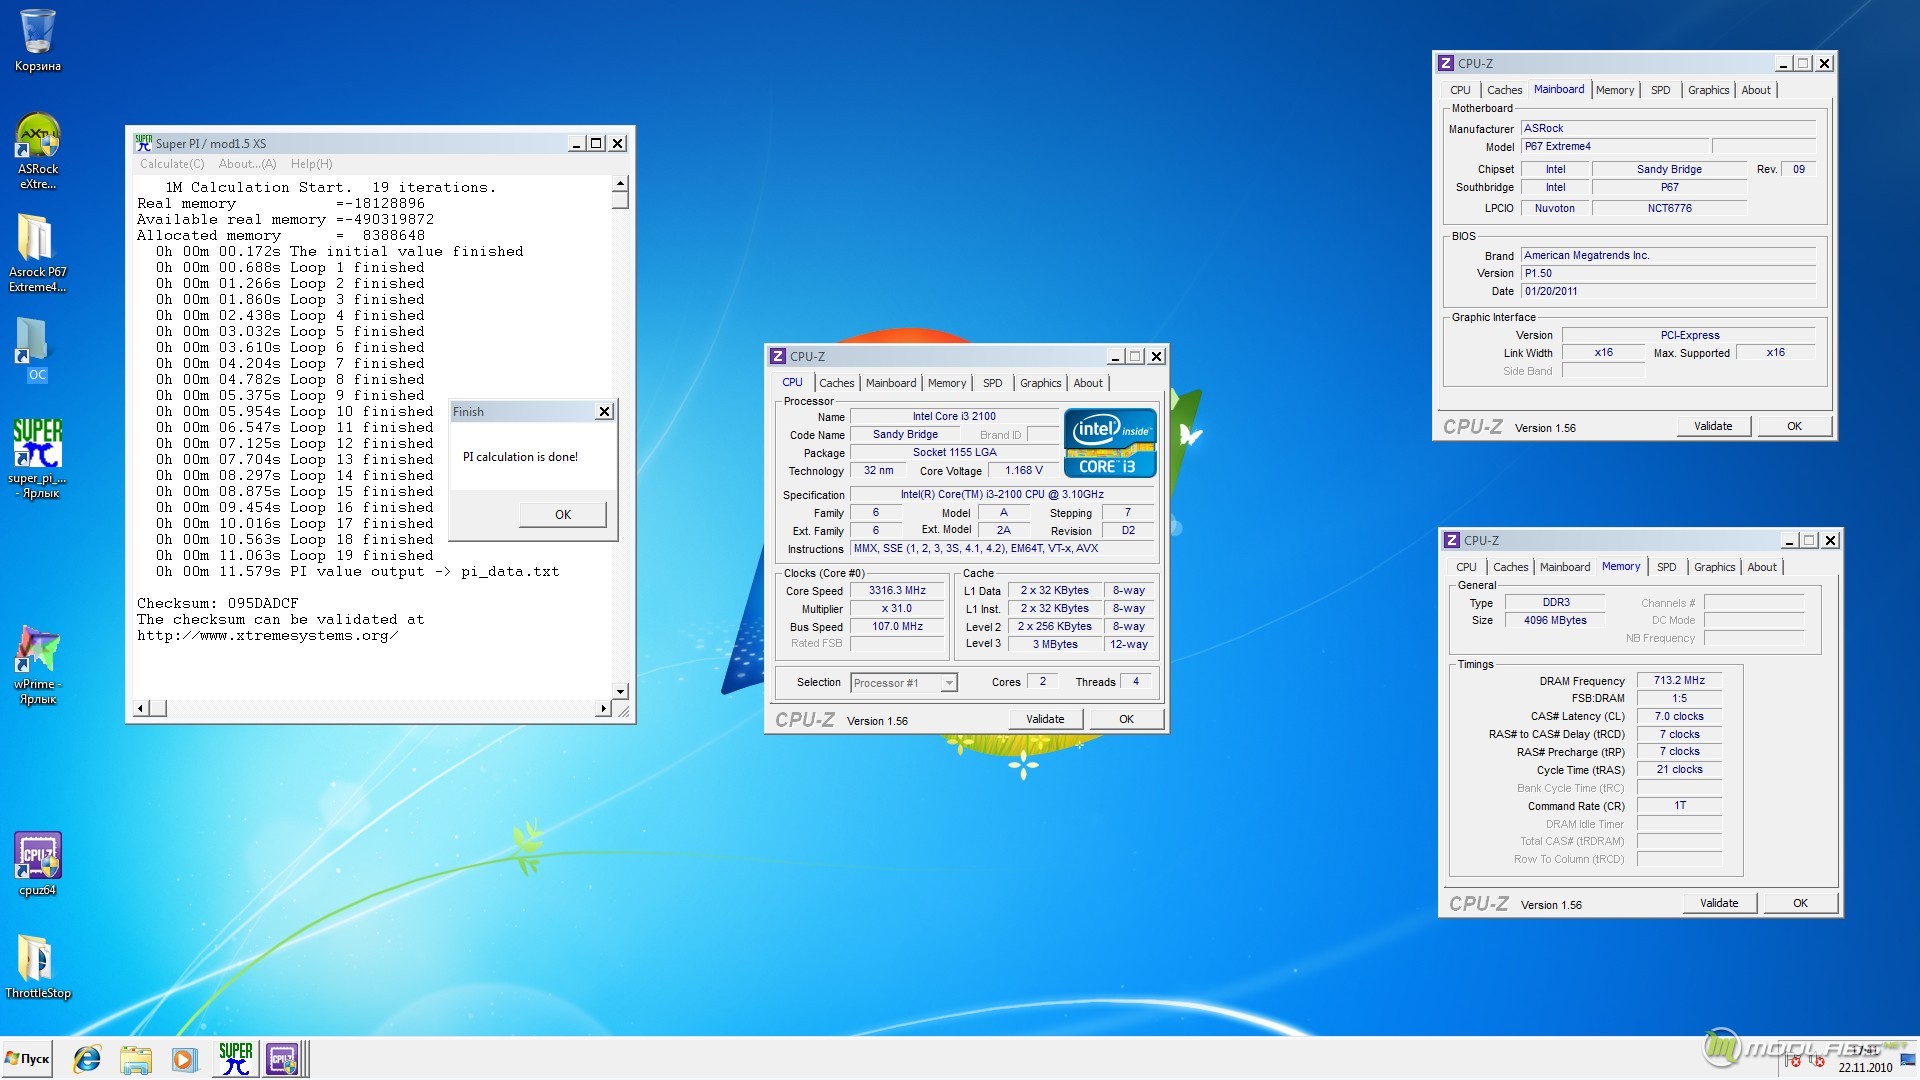Select Caches tab in Mainboard CPU-Z window
Image resolution: width=1920 pixels, height=1080 pixels.
click(1504, 90)
